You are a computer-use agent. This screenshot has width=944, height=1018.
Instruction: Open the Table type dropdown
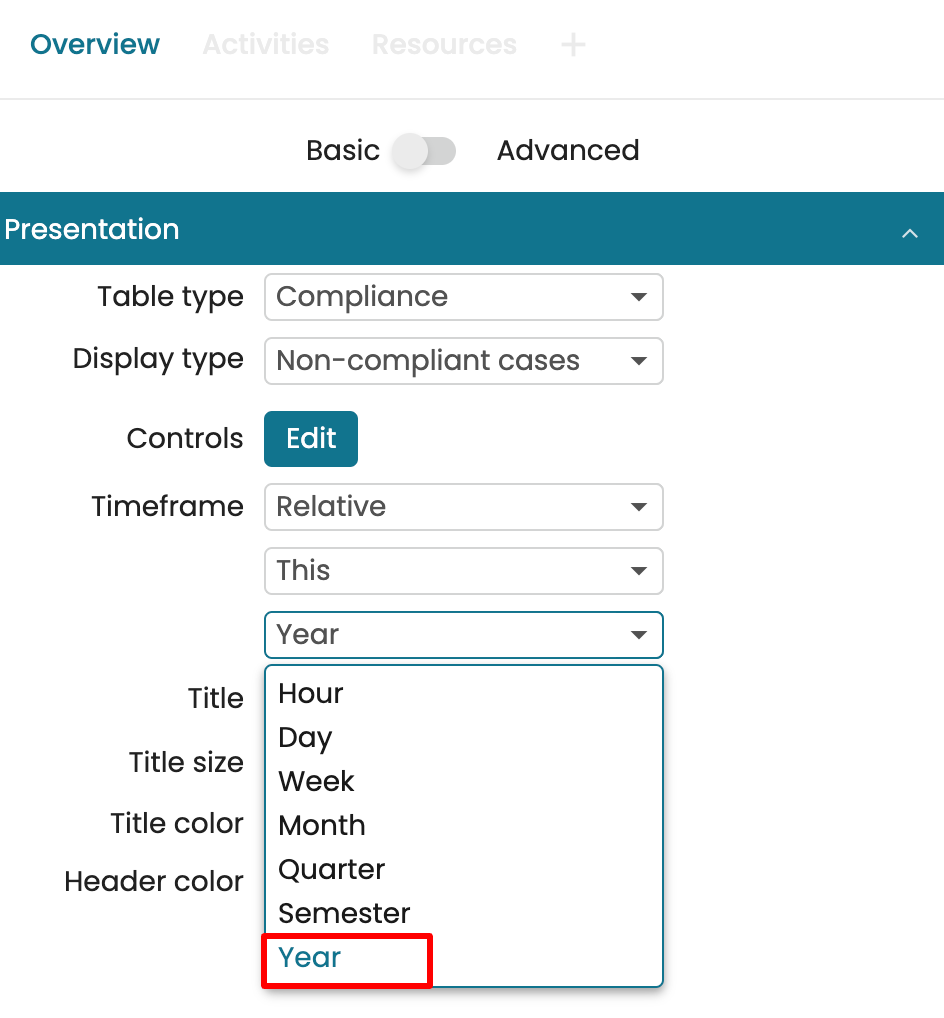click(463, 297)
